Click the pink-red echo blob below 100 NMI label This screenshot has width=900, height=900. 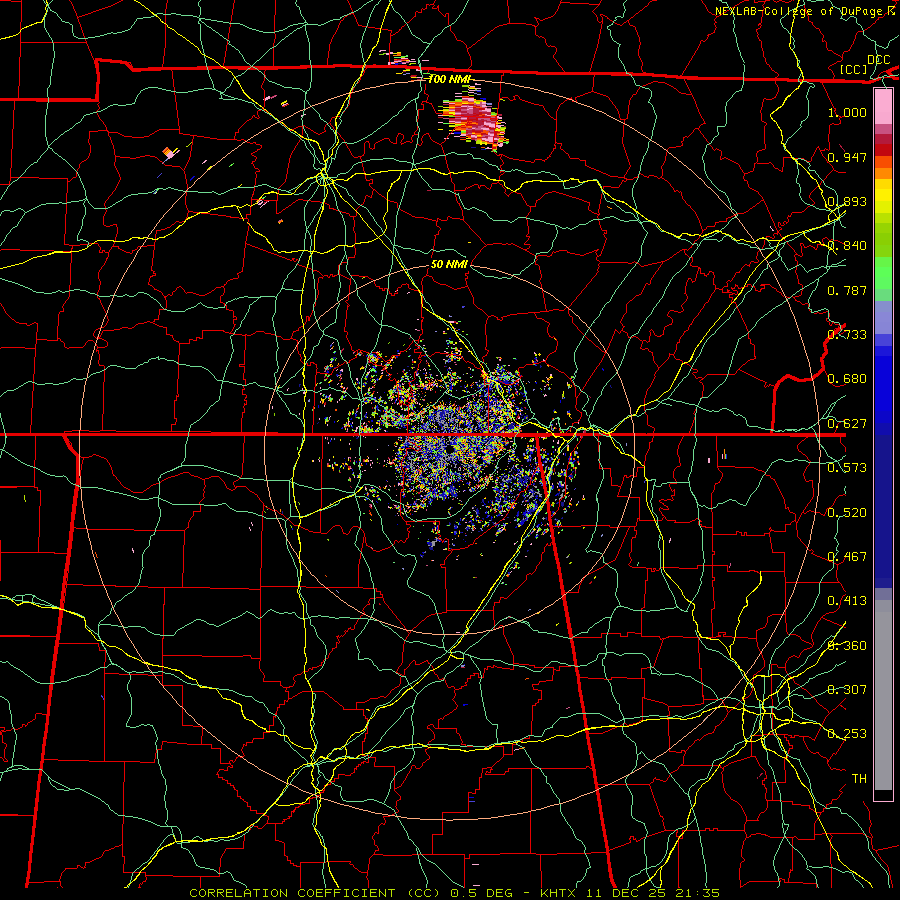tap(474, 122)
